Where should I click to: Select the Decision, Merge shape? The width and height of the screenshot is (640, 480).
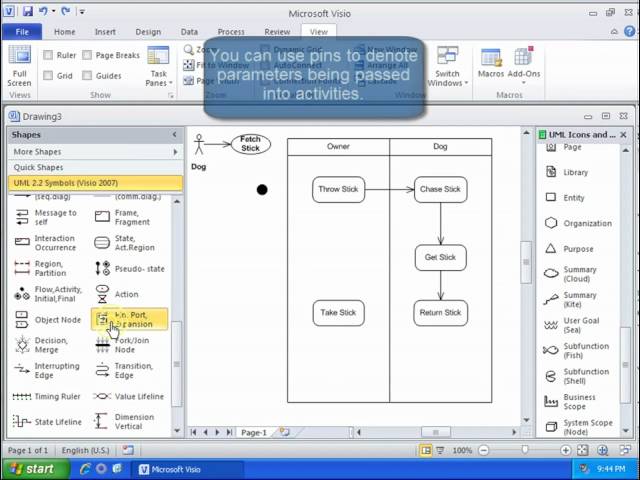coord(41,345)
